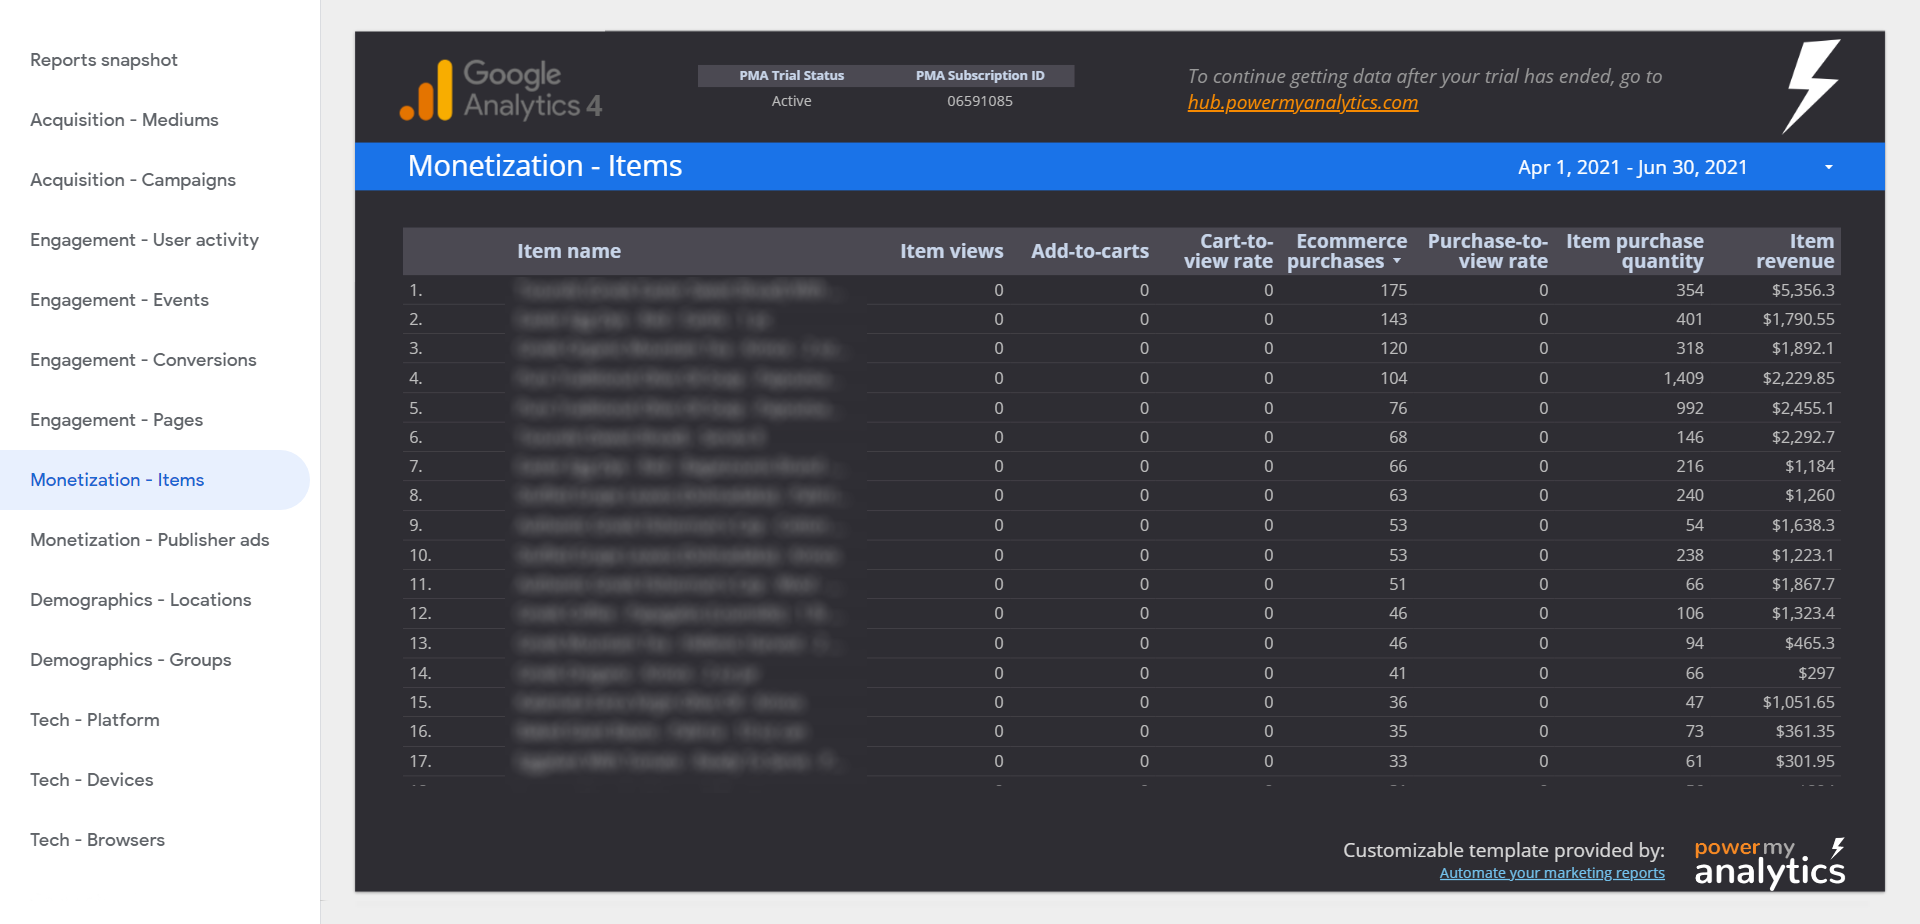This screenshot has height=924, width=1920.
Task: Sort by Item purchase quantity header
Action: coord(1634,251)
